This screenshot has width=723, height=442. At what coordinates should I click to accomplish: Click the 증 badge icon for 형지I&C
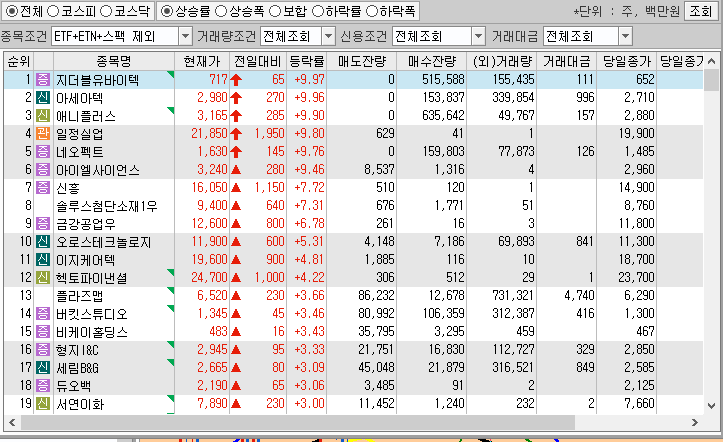(x=43, y=349)
